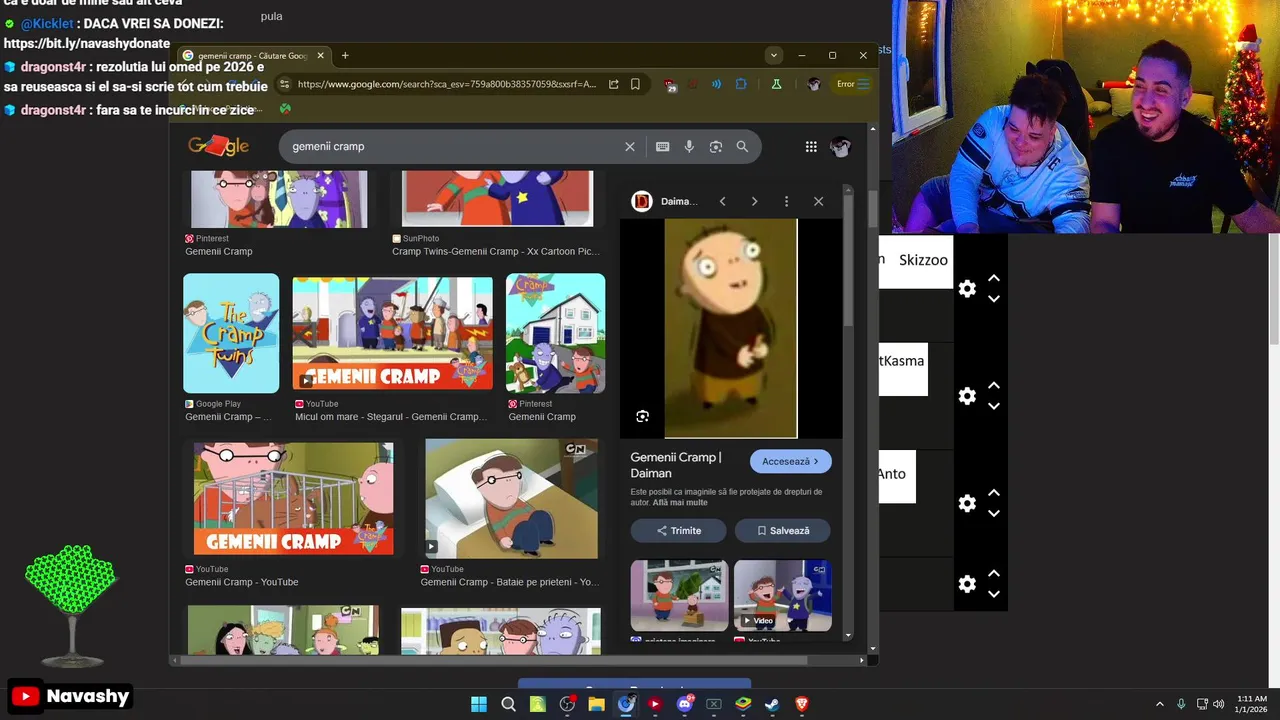The image size is (1280, 720).
Task: Open the tab search dropdown arrow
Action: (x=773, y=55)
